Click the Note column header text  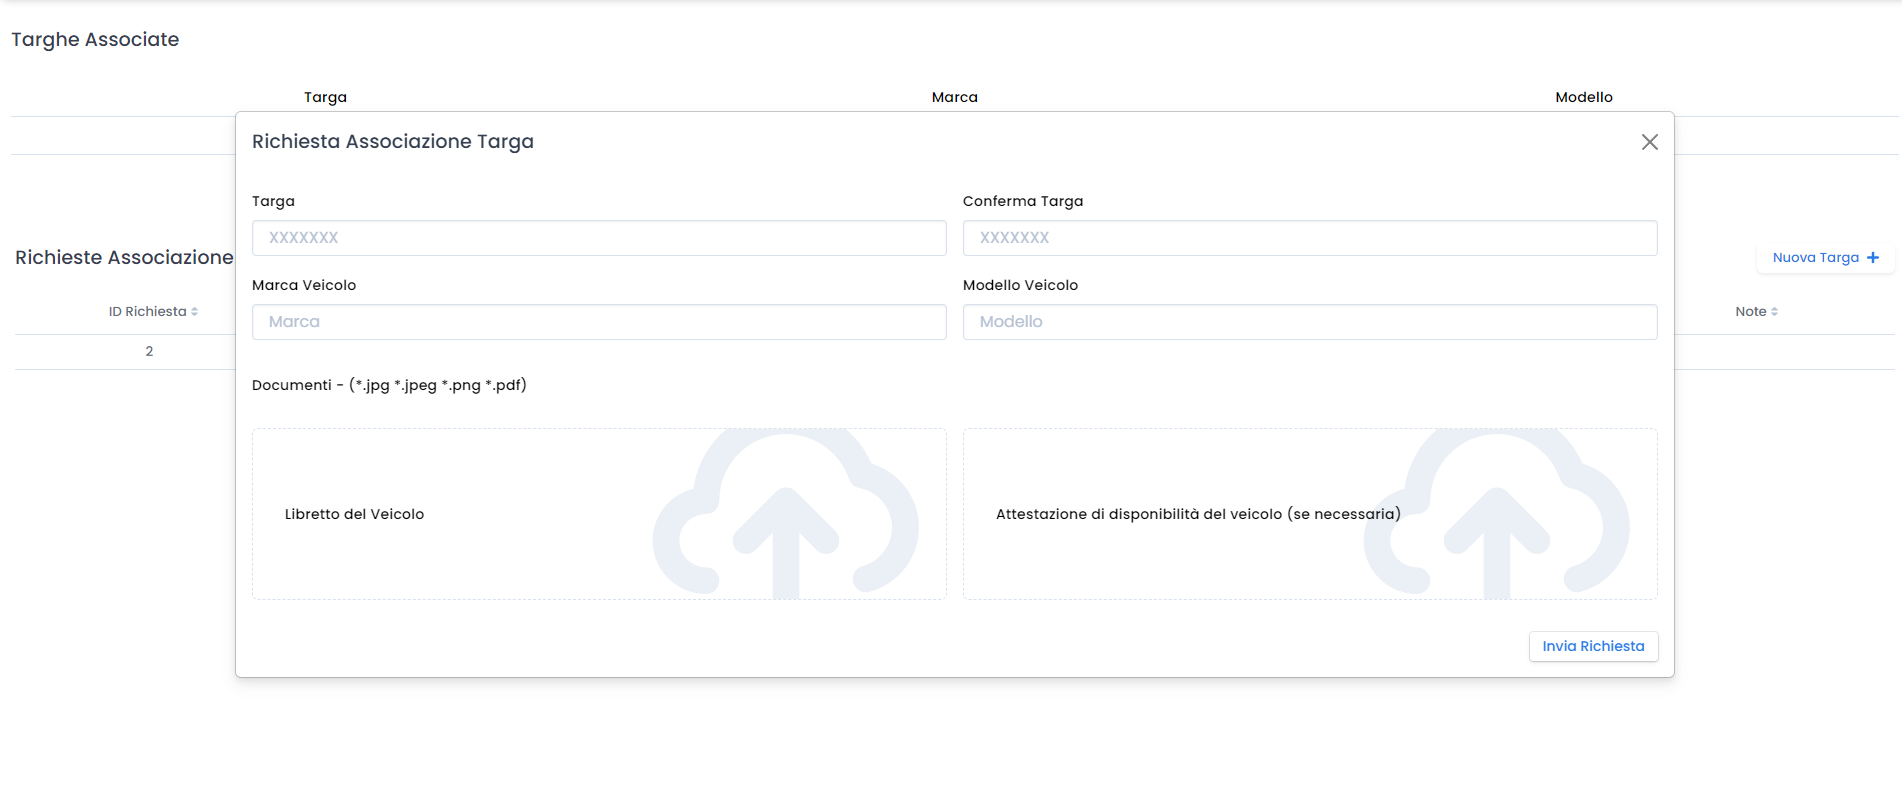[x=1750, y=312]
